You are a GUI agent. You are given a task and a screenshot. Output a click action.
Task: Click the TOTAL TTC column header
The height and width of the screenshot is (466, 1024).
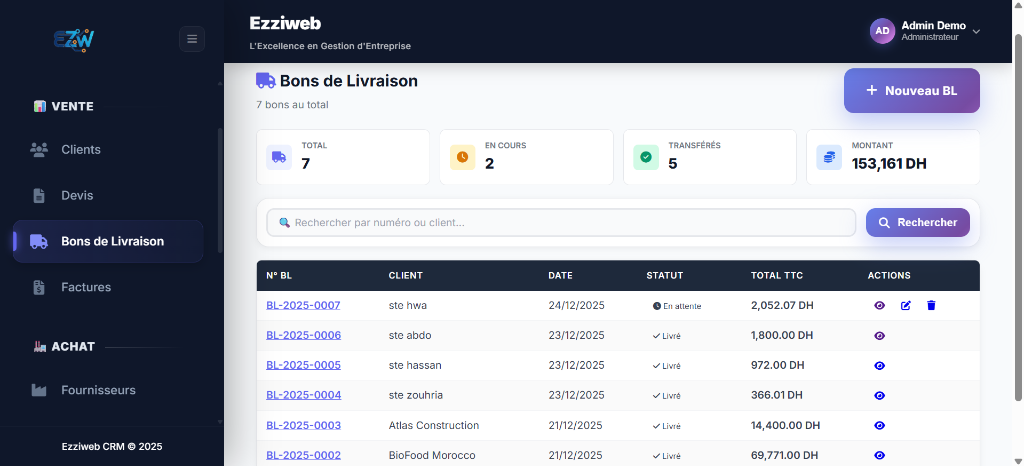(777, 275)
